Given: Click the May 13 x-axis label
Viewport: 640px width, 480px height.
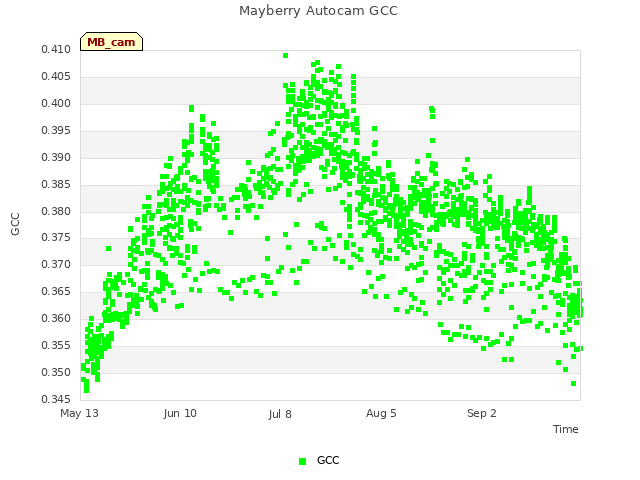Looking at the screenshot, I should (79, 413).
